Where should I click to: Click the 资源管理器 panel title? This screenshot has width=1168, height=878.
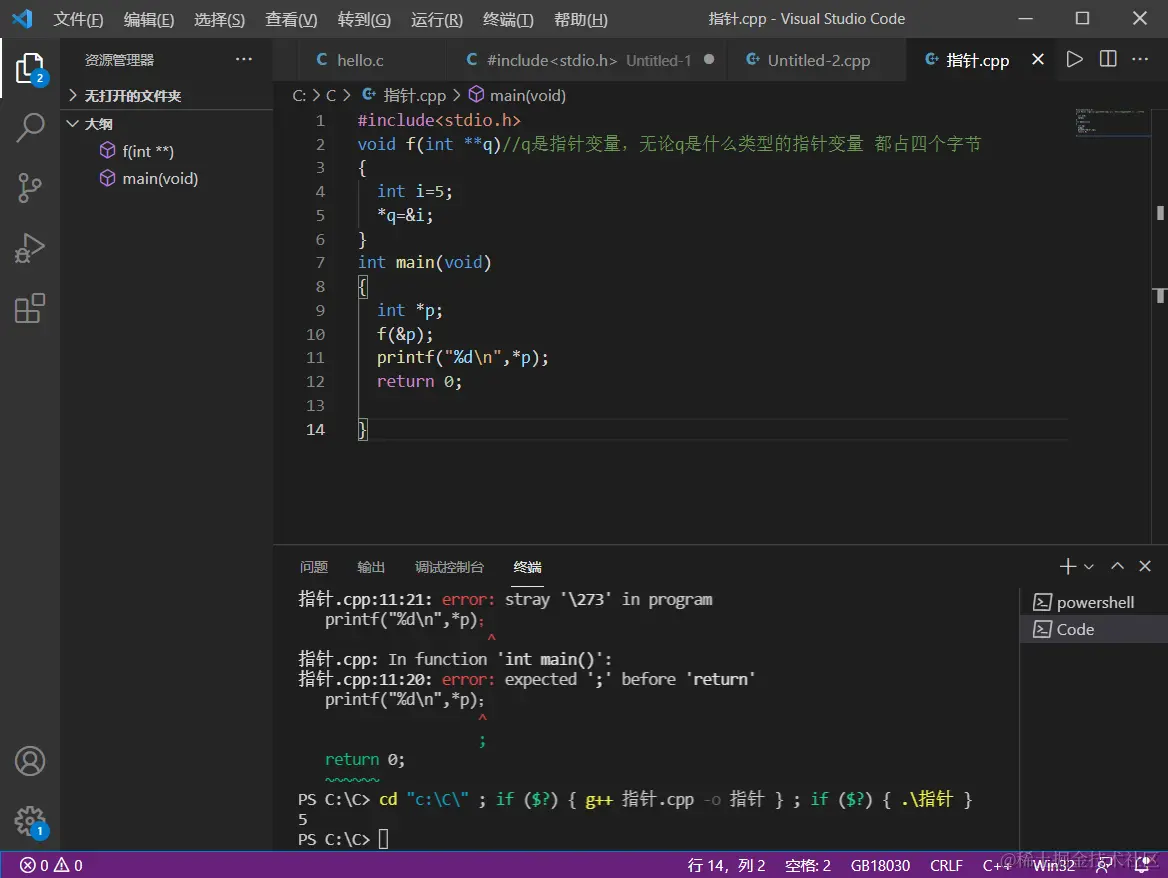coord(119,60)
